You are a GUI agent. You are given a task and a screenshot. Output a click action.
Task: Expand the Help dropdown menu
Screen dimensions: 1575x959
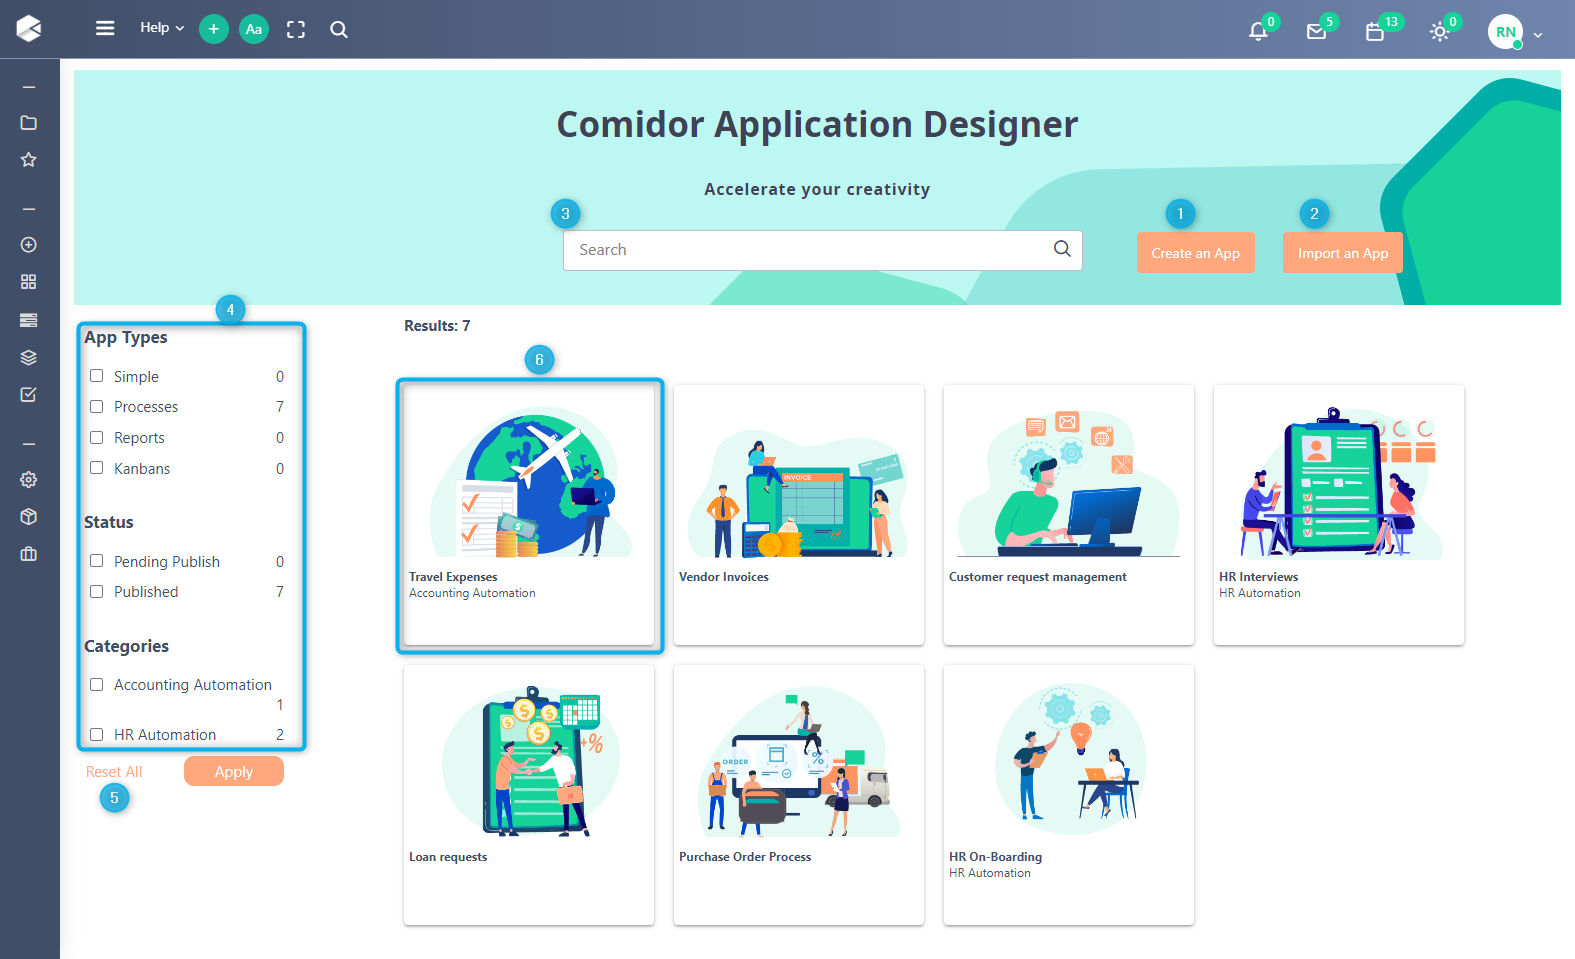162,28
